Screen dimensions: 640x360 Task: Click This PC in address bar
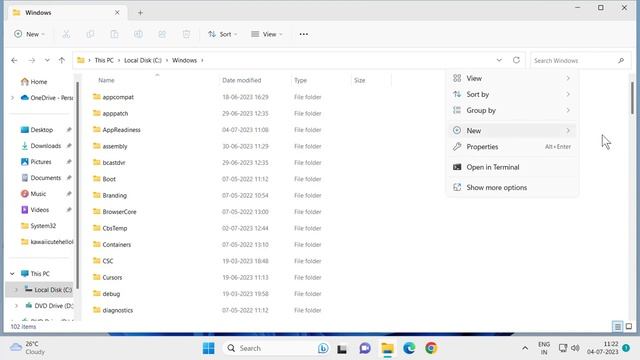pyautogui.click(x=104, y=60)
